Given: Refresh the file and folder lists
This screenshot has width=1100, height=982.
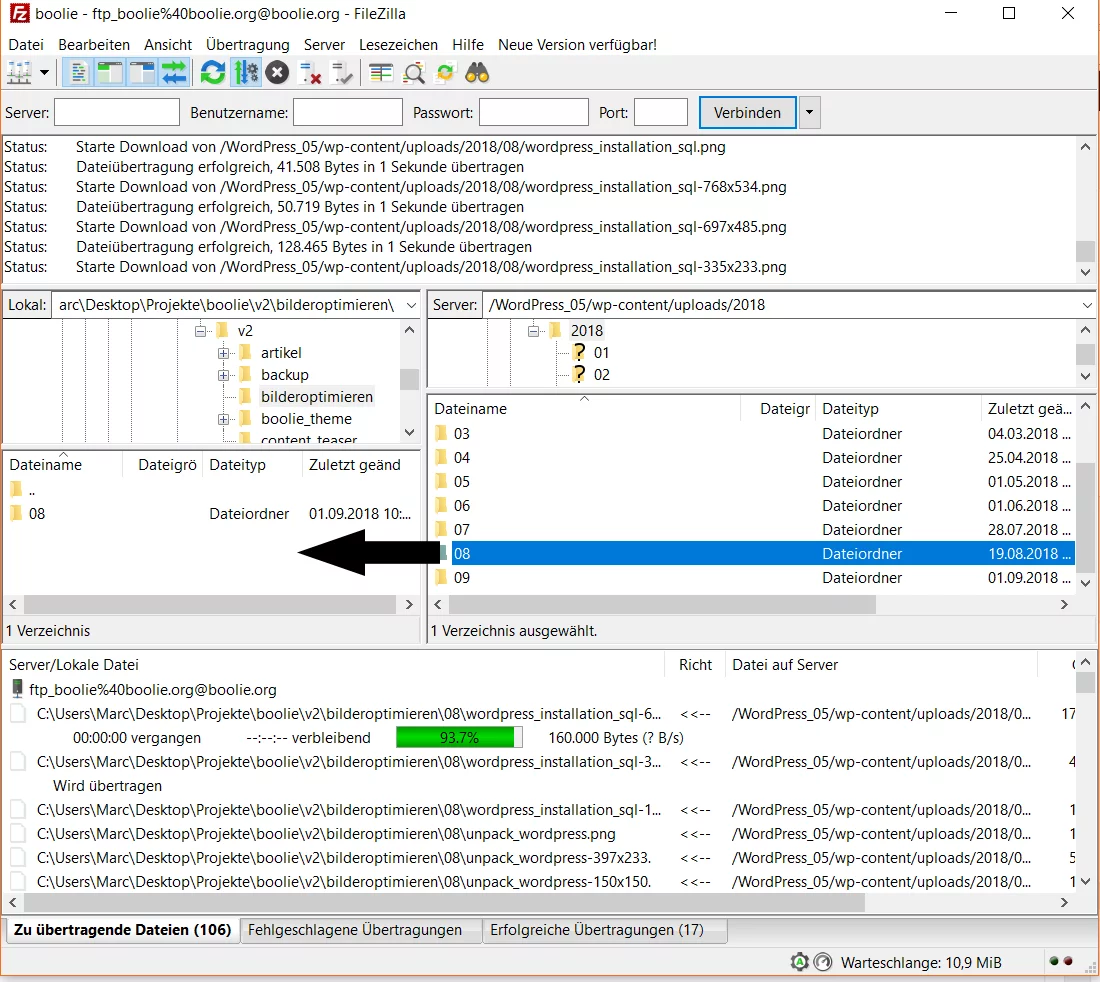Looking at the screenshot, I should tap(213, 72).
